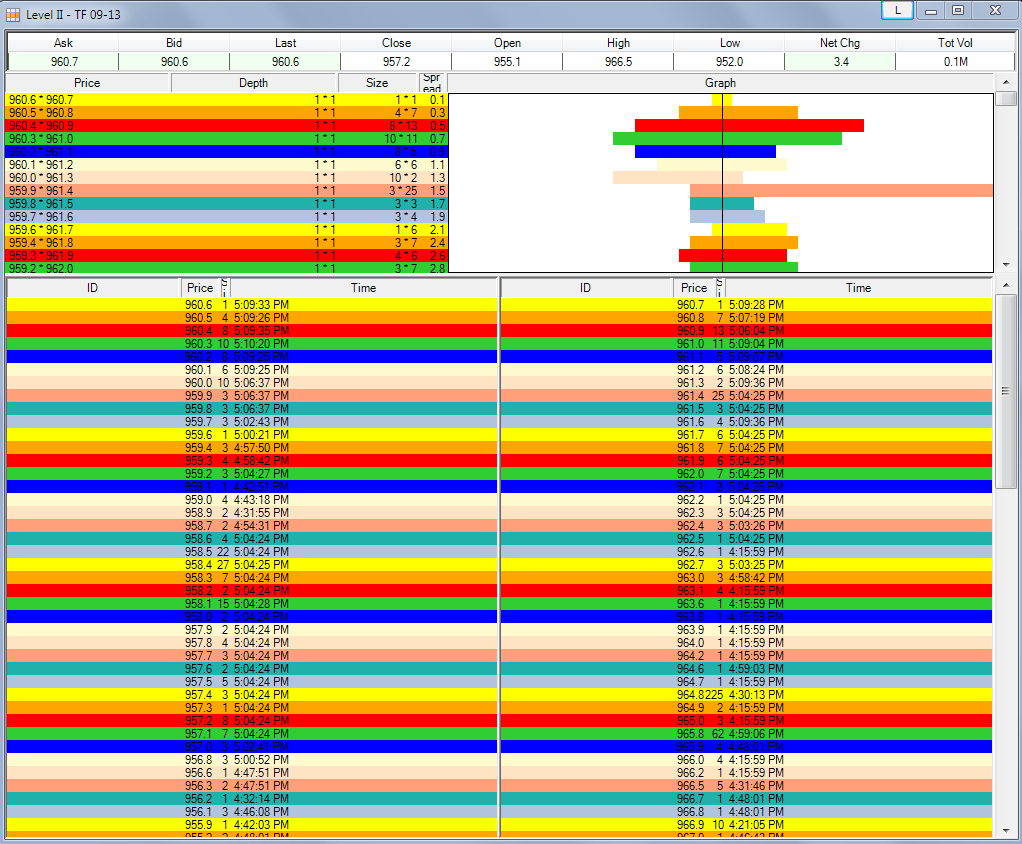Select bid row 955.9 at 4:42:03 PM

(x=252, y=825)
